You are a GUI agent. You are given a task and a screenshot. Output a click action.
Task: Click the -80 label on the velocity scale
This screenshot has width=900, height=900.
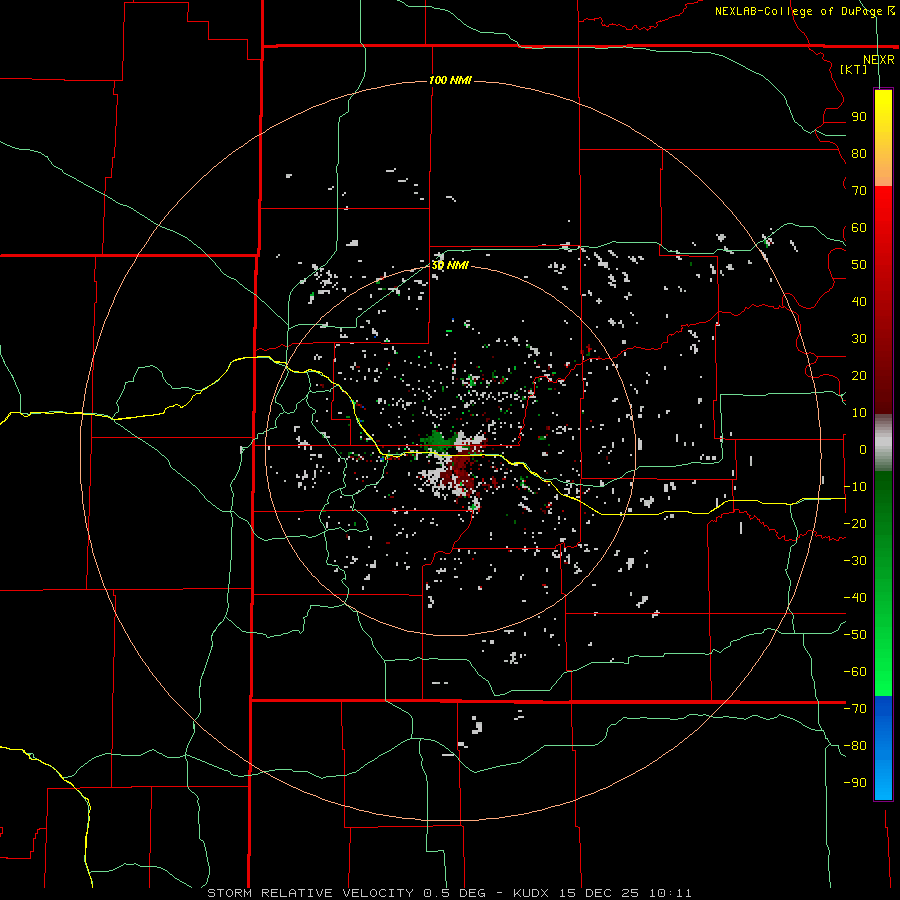point(855,746)
